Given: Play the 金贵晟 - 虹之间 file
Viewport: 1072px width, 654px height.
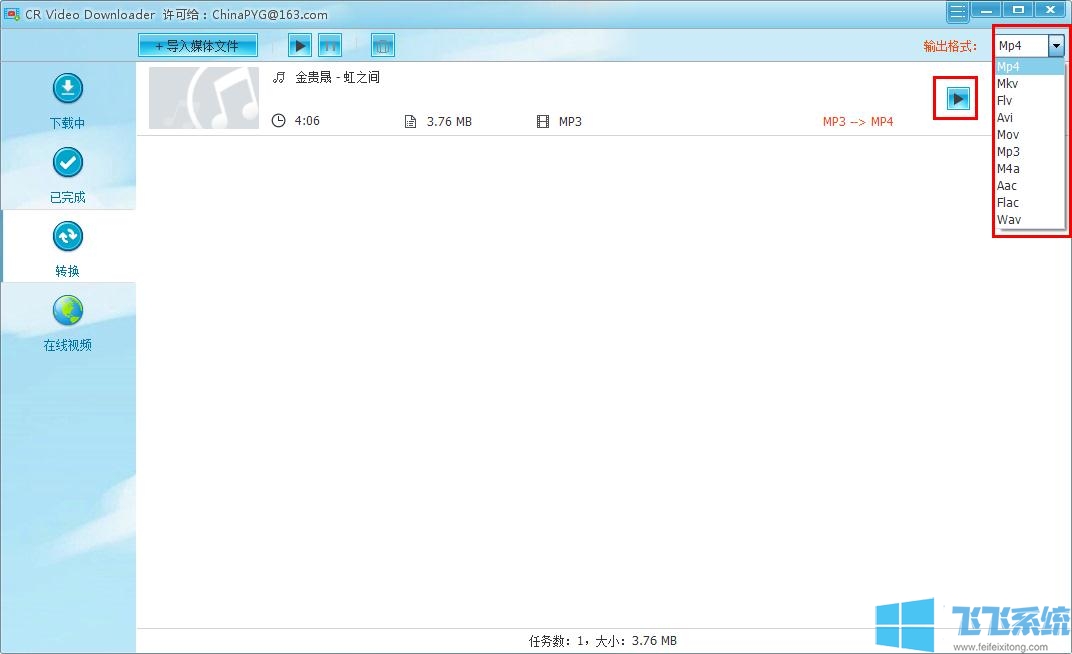Looking at the screenshot, I should (x=957, y=98).
